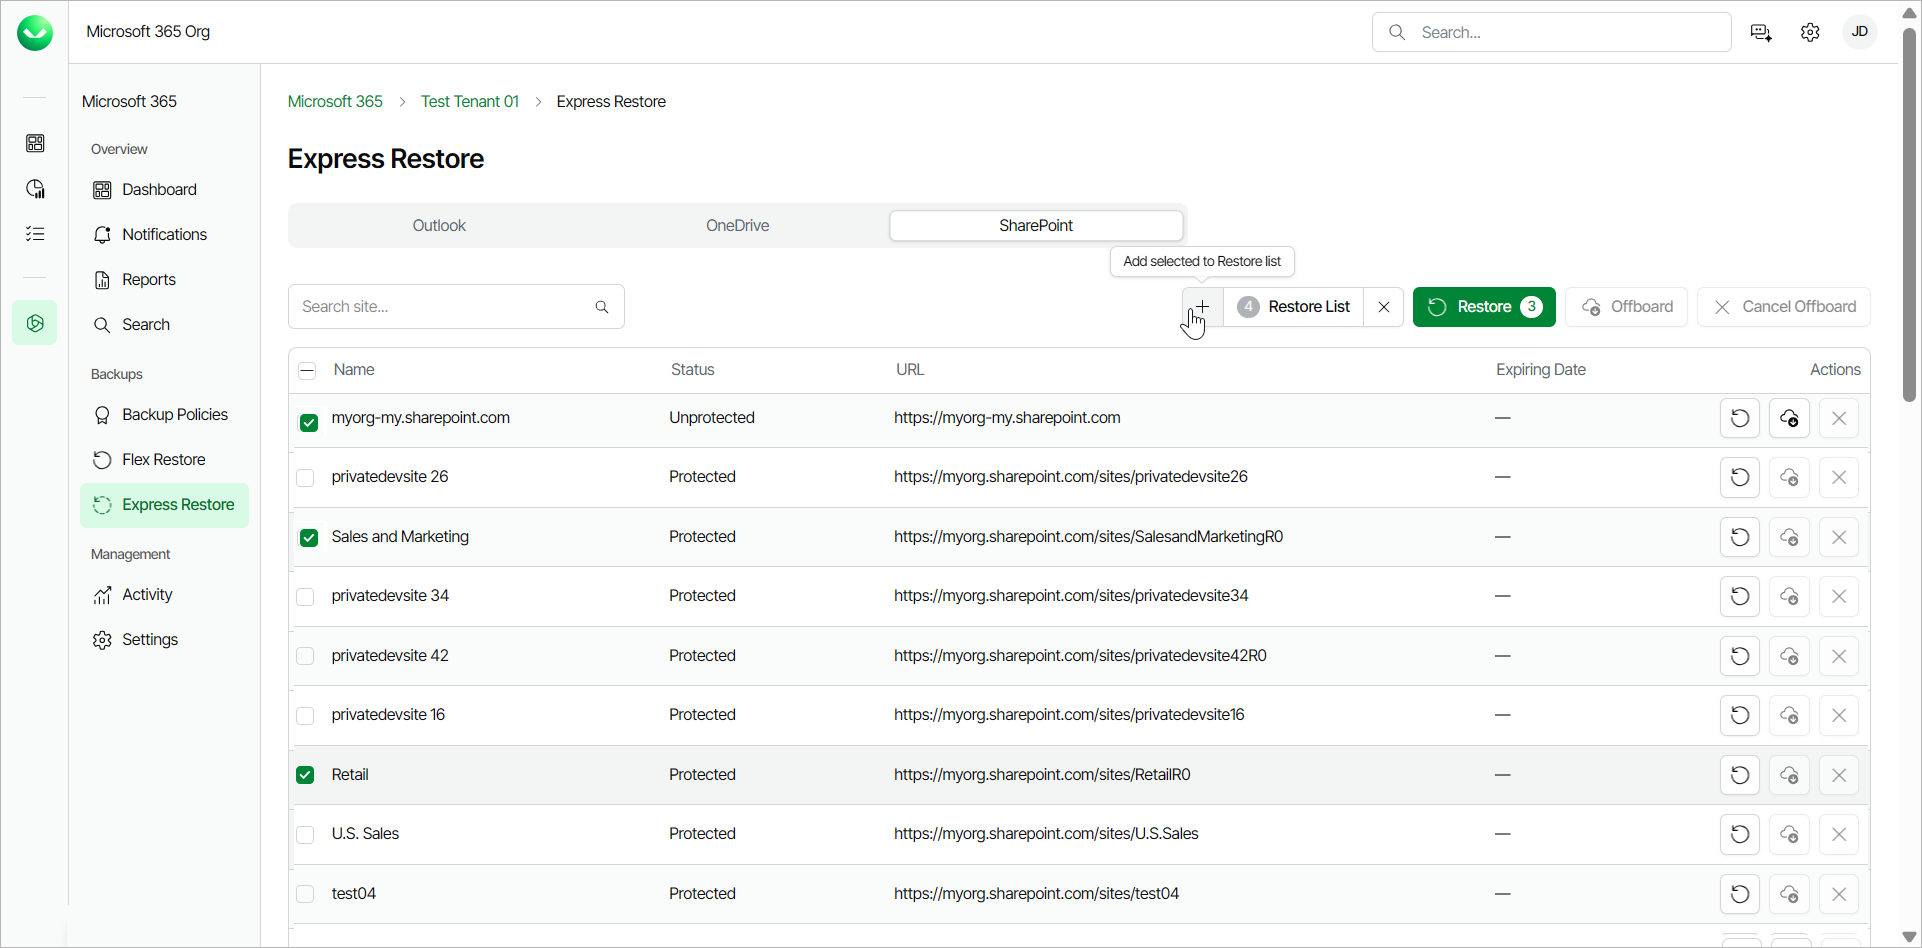Viewport: 1922px width, 948px height.
Task: Check the privatedevsite 34 checkbox
Action: 305,597
